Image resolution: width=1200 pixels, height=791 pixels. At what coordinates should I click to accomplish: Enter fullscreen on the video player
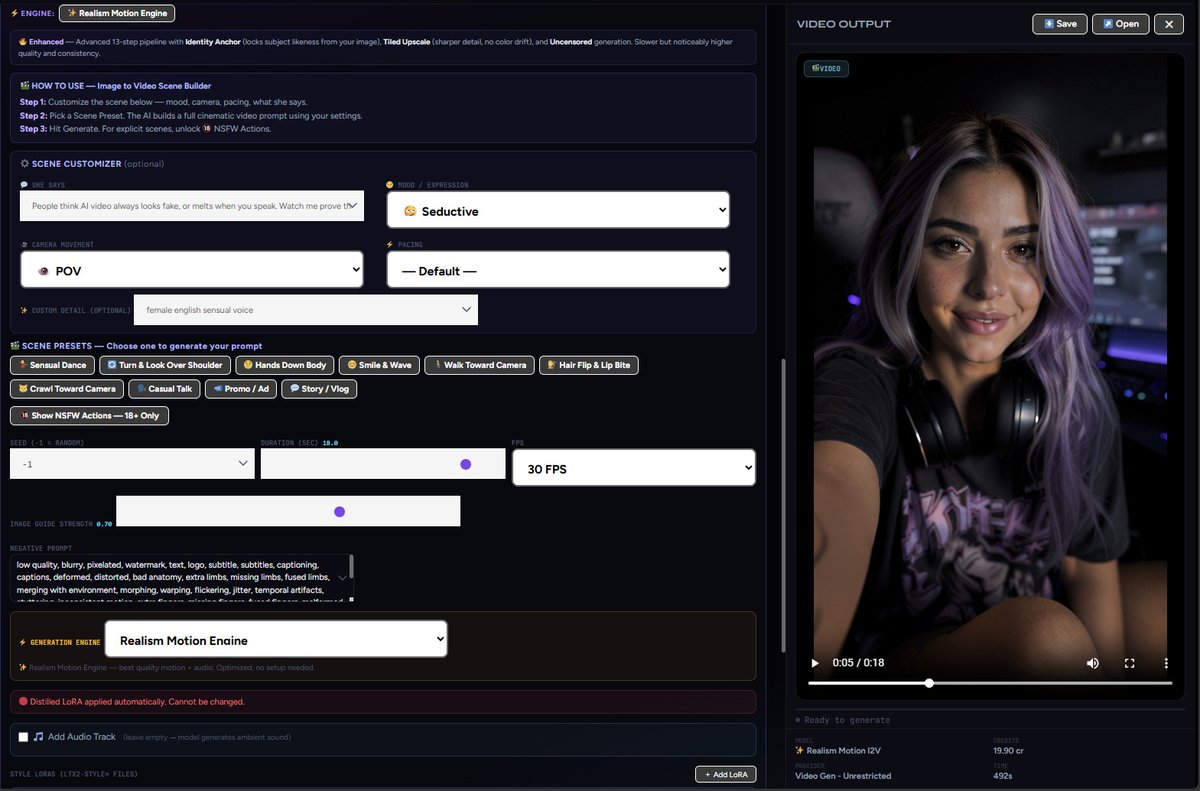[1130, 663]
